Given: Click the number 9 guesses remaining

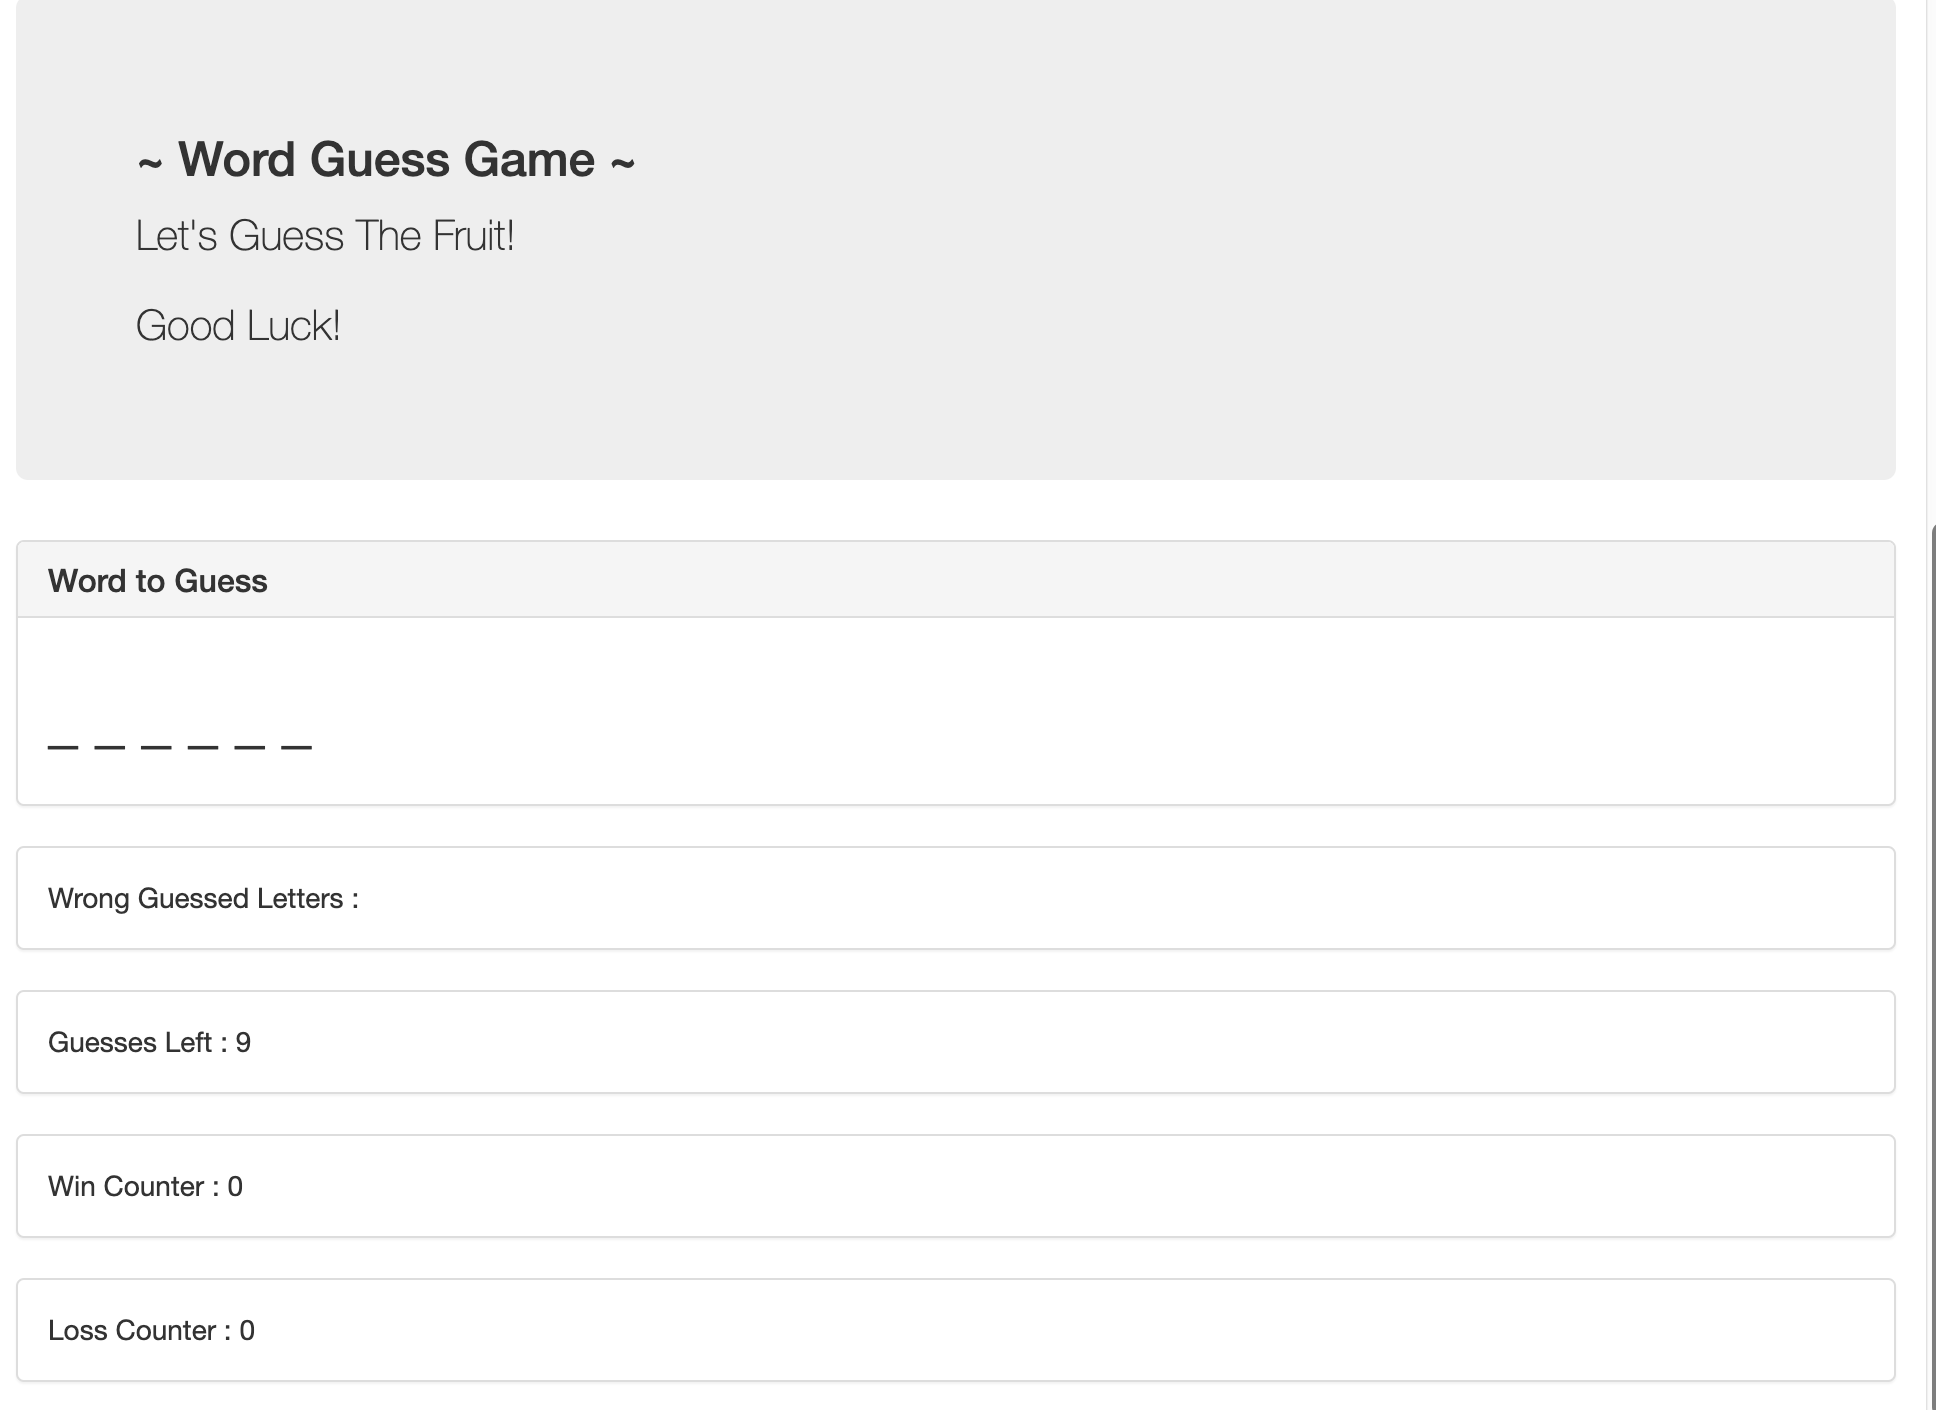Looking at the screenshot, I should (x=243, y=1042).
